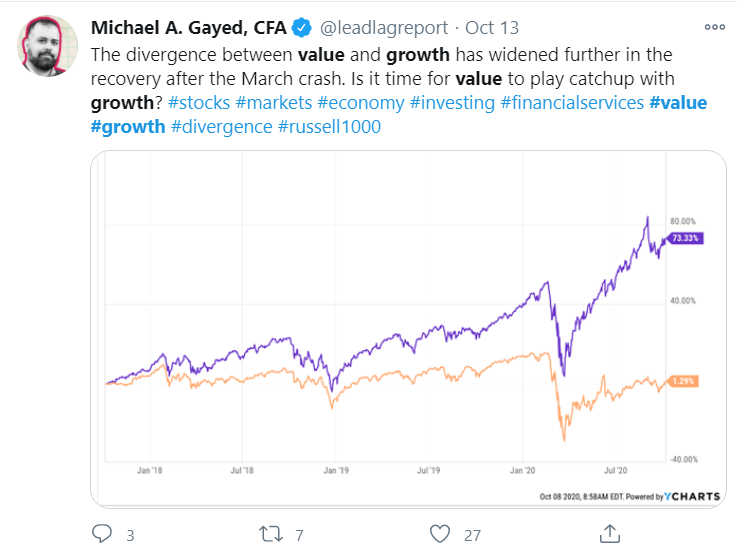Open the share upload icon
737x545 pixels.
610,533
